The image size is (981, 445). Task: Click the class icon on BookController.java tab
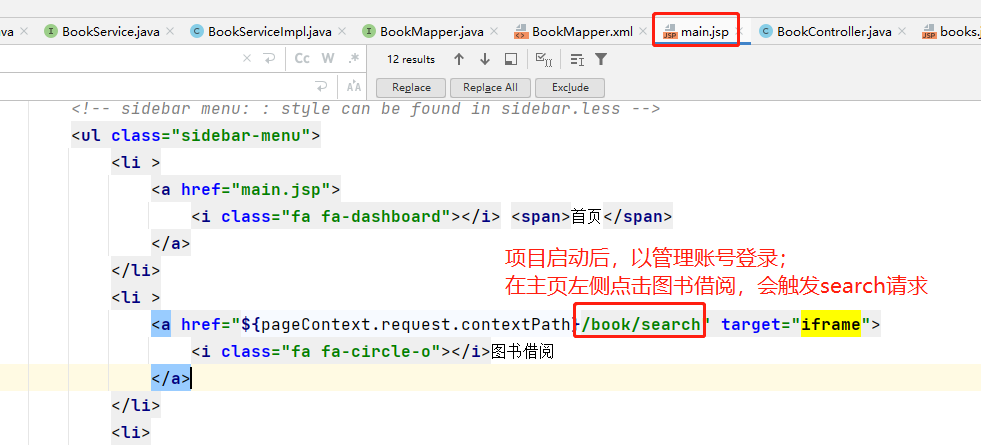pos(766,31)
